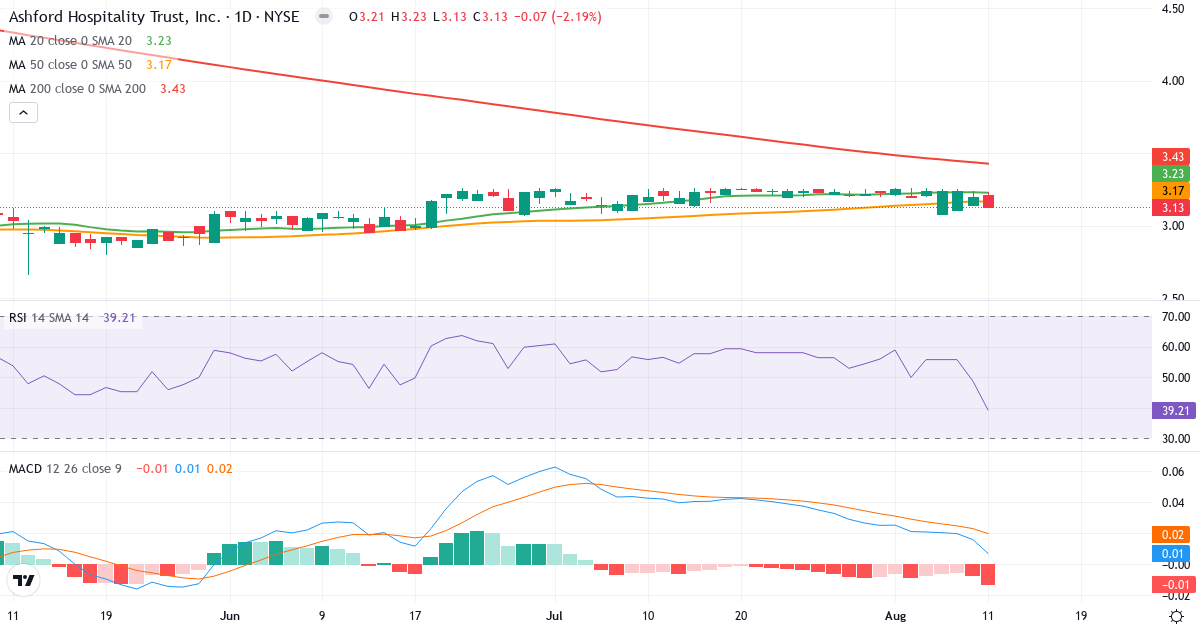Click the Jul date on time axis
The width and height of the screenshot is (1200, 630).
(556, 616)
